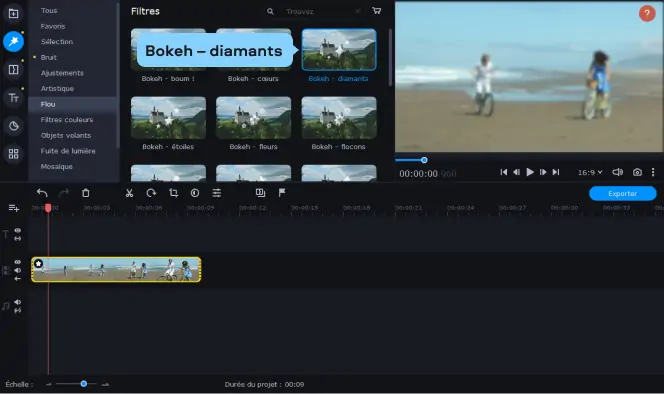Open the Stickers clock sidebar icon
This screenshot has height=394, width=664.
[x=13, y=126]
